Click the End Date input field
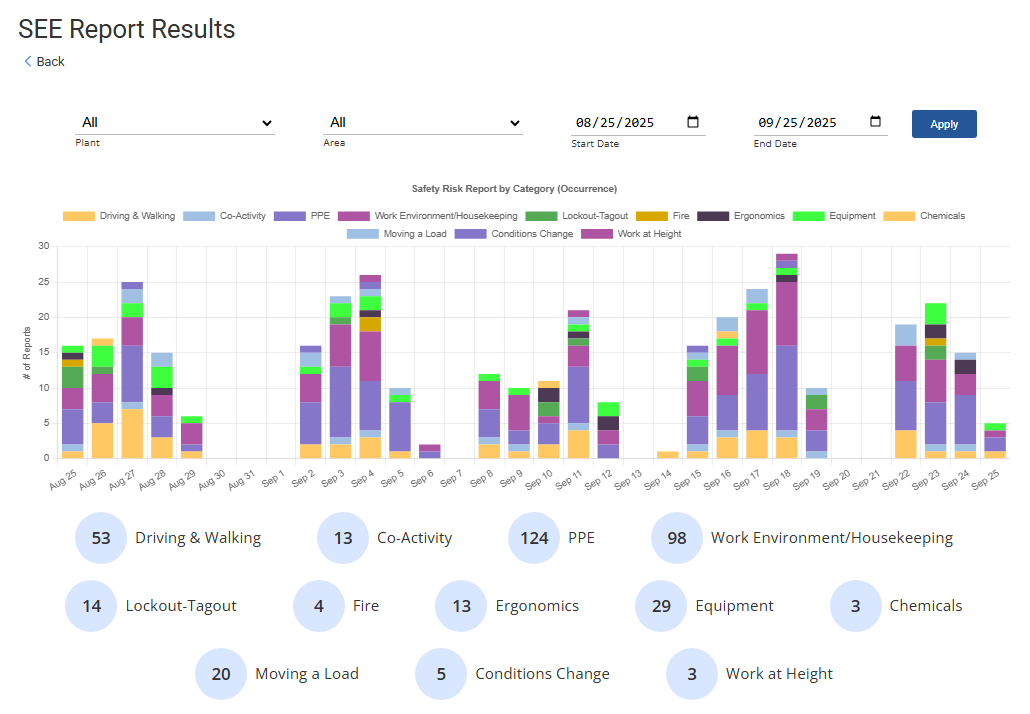 807,123
